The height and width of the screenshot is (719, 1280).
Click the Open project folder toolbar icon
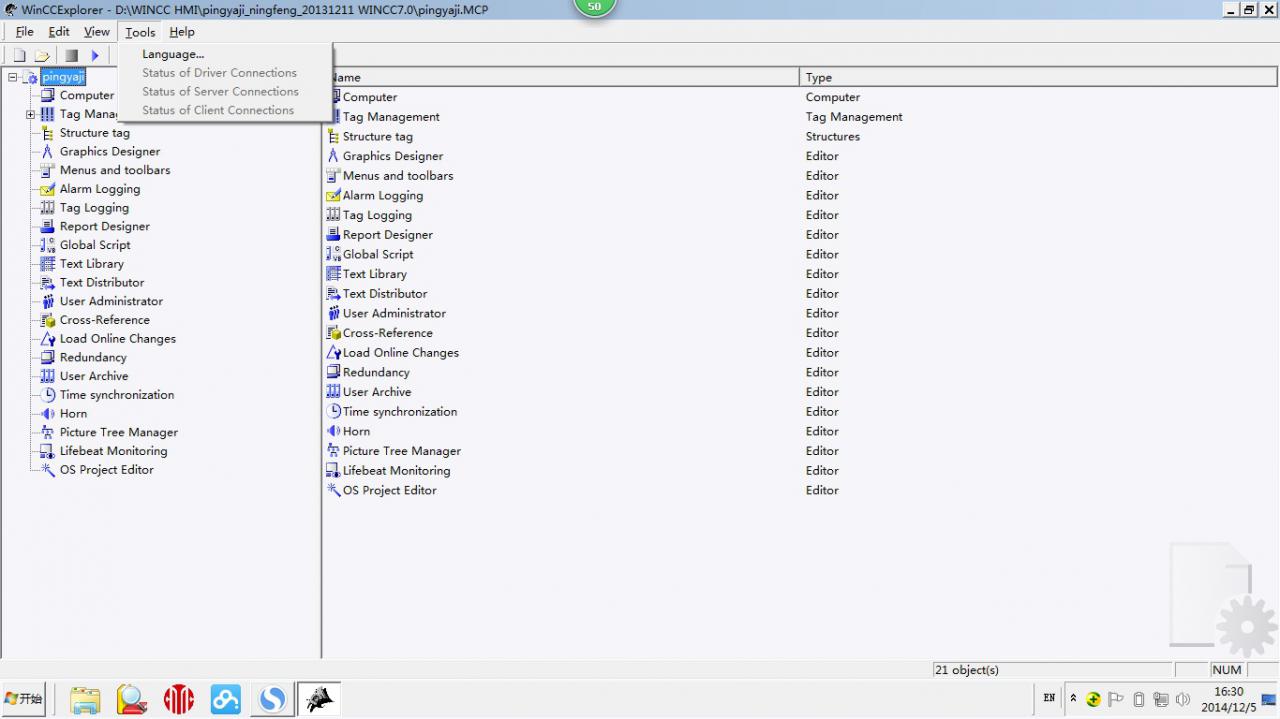point(43,56)
